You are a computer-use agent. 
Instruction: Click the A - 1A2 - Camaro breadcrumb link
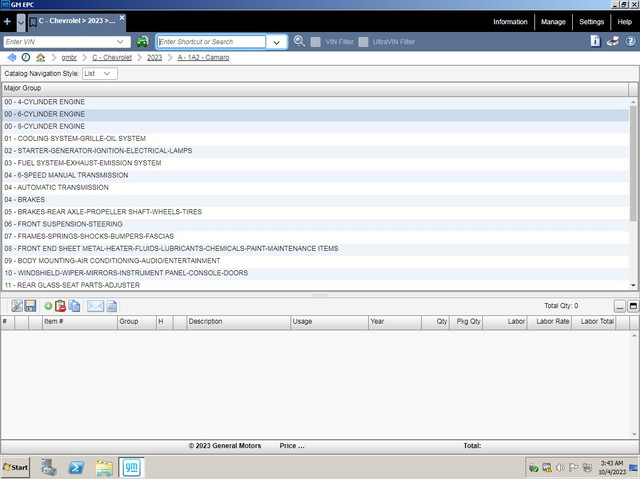(203, 58)
